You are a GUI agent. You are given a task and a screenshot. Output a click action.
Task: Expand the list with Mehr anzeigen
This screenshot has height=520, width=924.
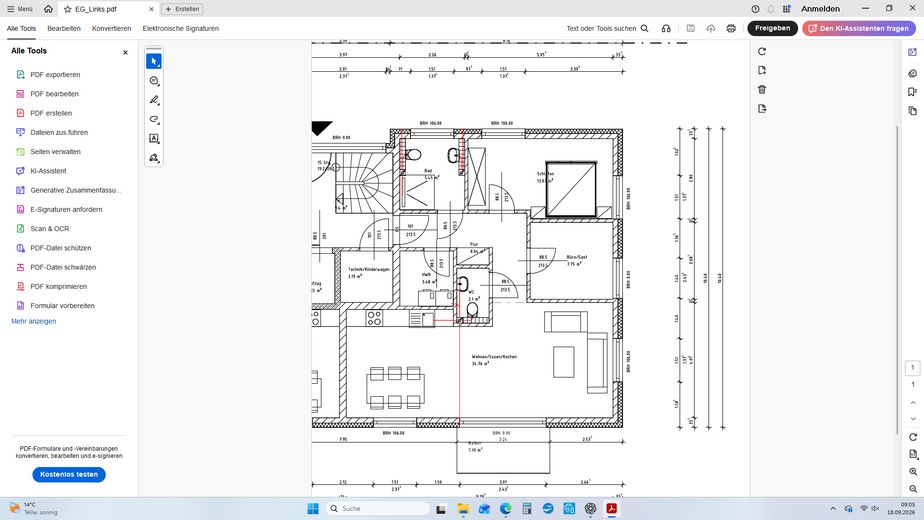point(34,321)
